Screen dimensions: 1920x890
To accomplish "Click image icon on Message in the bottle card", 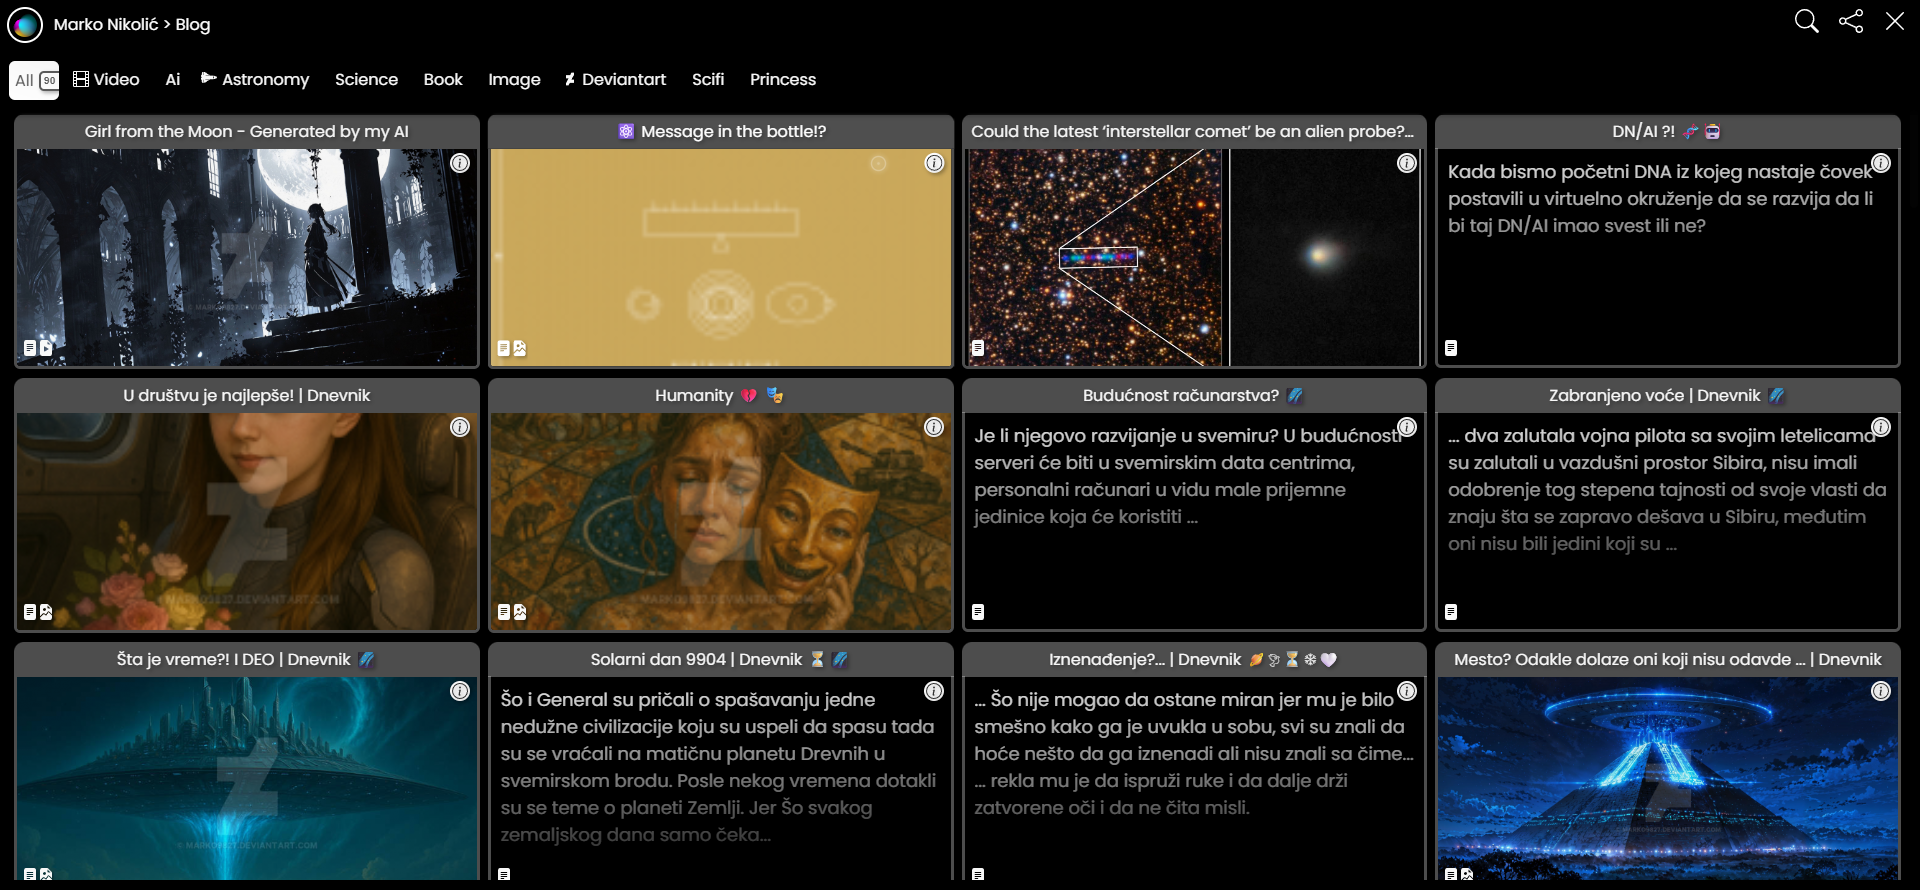I will (x=520, y=348).
